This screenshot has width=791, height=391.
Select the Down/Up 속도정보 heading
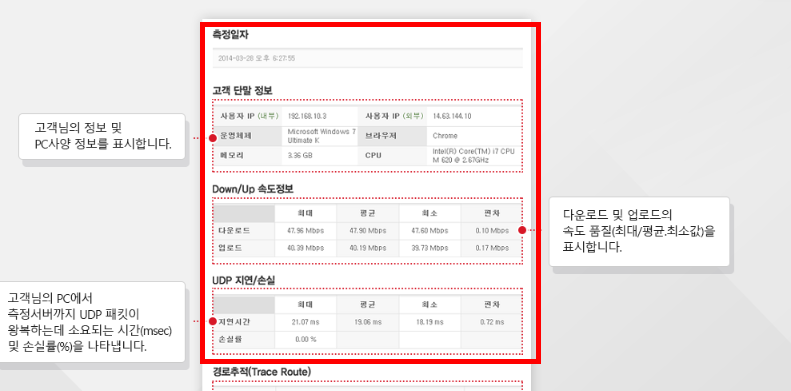253,189
